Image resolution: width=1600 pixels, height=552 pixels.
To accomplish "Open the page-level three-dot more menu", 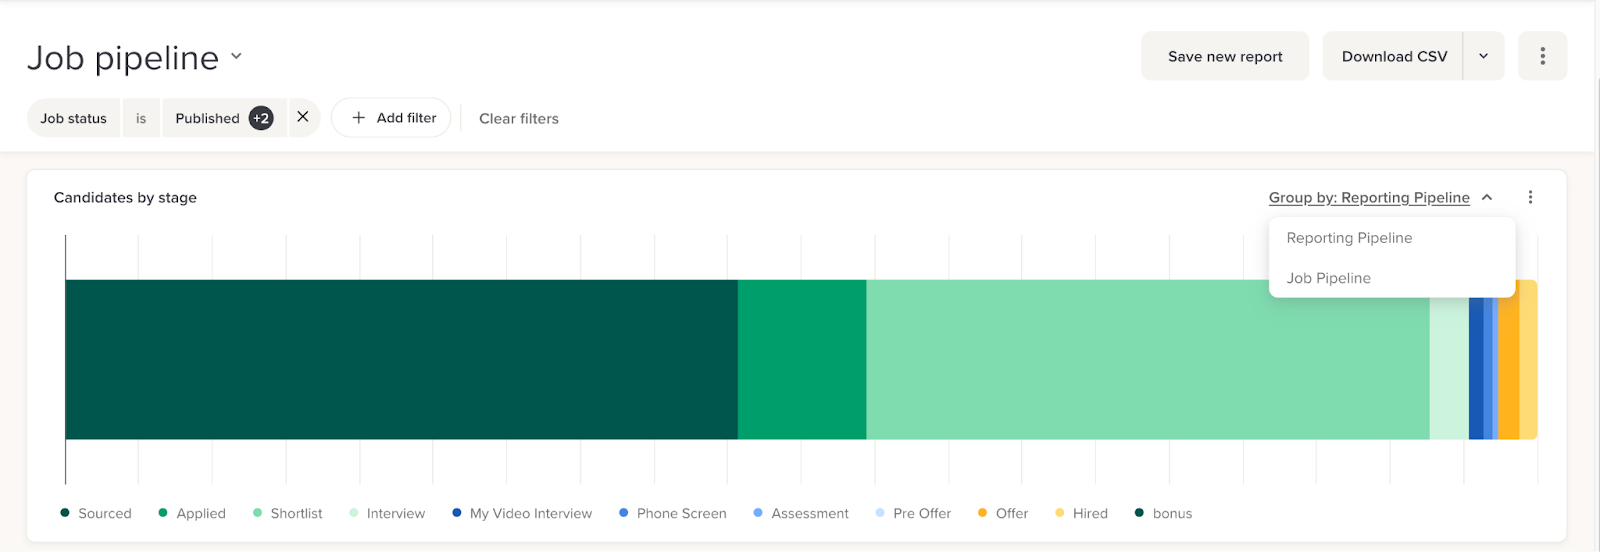I will click(x=1542, y=56).
